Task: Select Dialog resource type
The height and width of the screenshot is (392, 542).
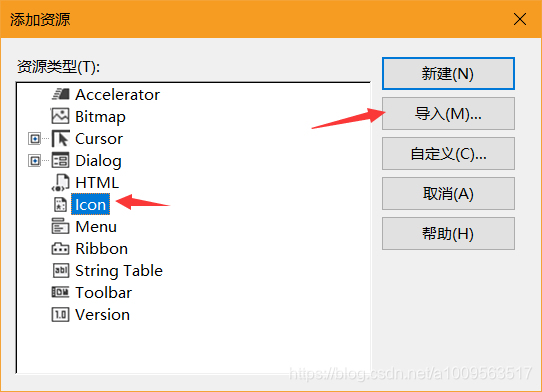Action: 99,161
